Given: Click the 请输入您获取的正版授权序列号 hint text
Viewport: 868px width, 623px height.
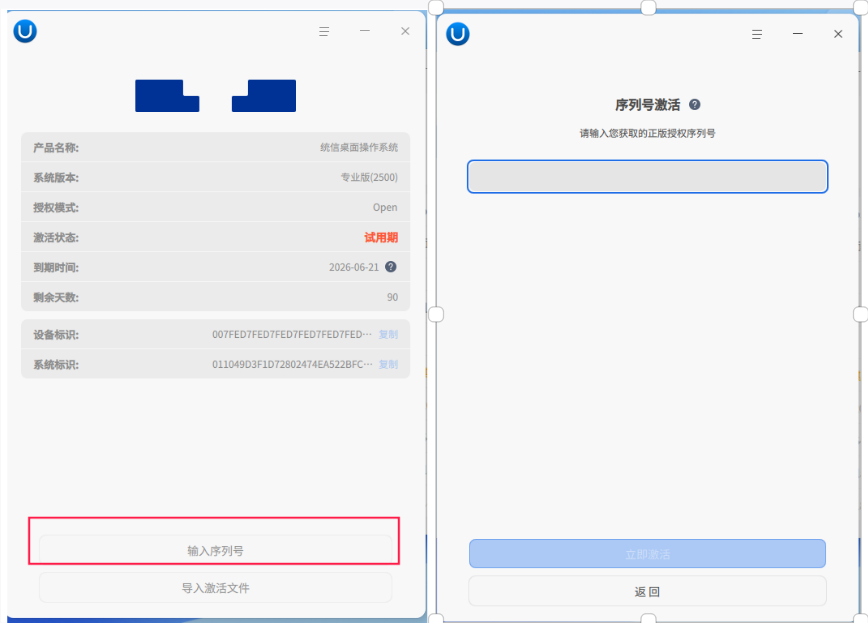Looking at the screenshot, I should 648,133.
